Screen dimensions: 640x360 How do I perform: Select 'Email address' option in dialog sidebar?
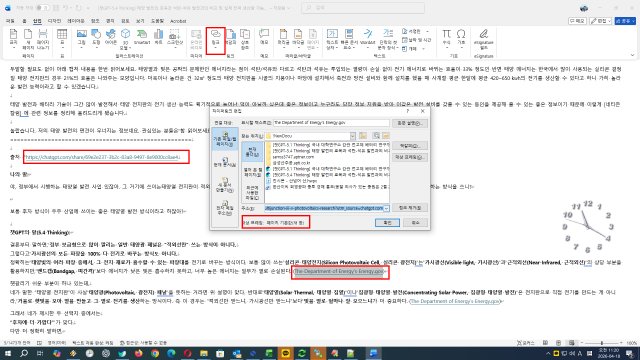pos(225,208)
